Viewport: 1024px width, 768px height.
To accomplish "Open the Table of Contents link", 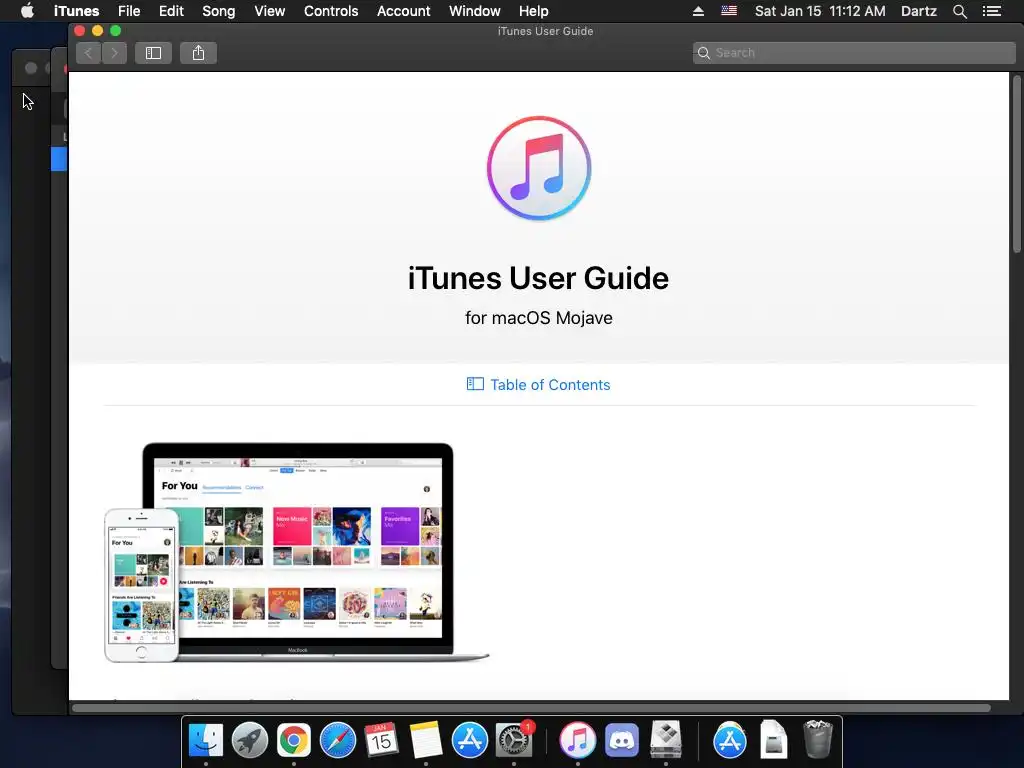I will pyautogui.click(x=539, y=385).
